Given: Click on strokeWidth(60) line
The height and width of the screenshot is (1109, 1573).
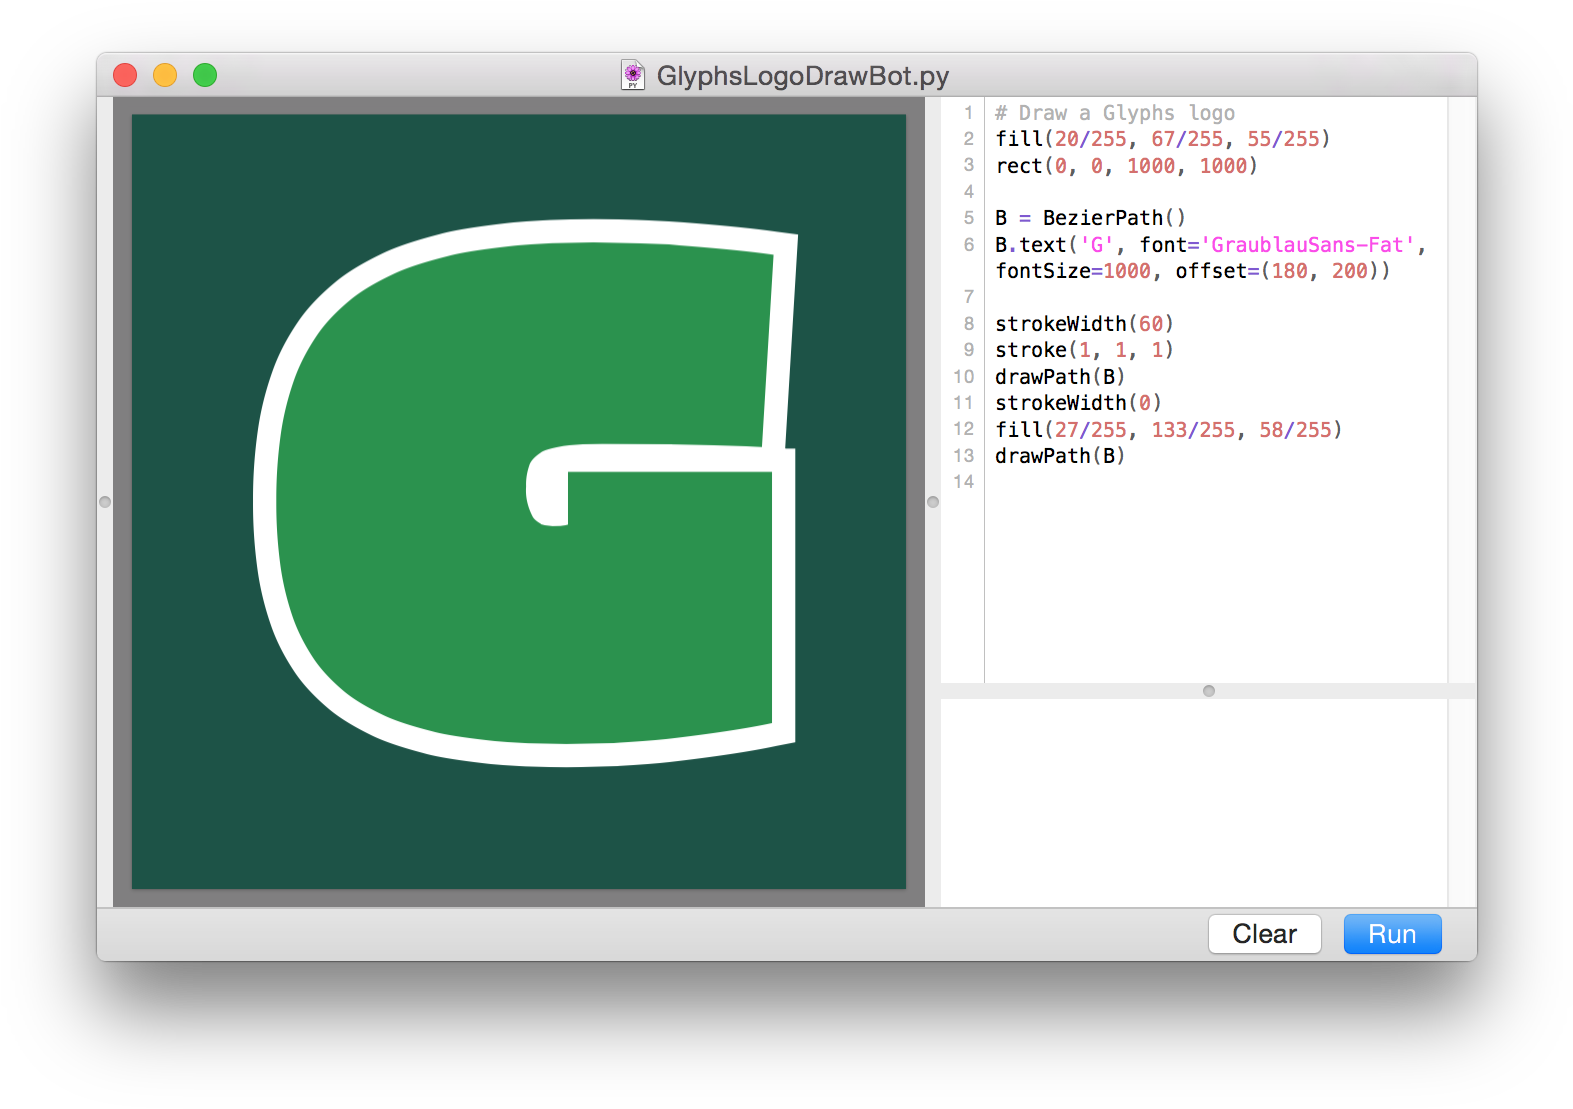Looking at the screenshot, I should pyautogui.click(x=1084, y=324).
